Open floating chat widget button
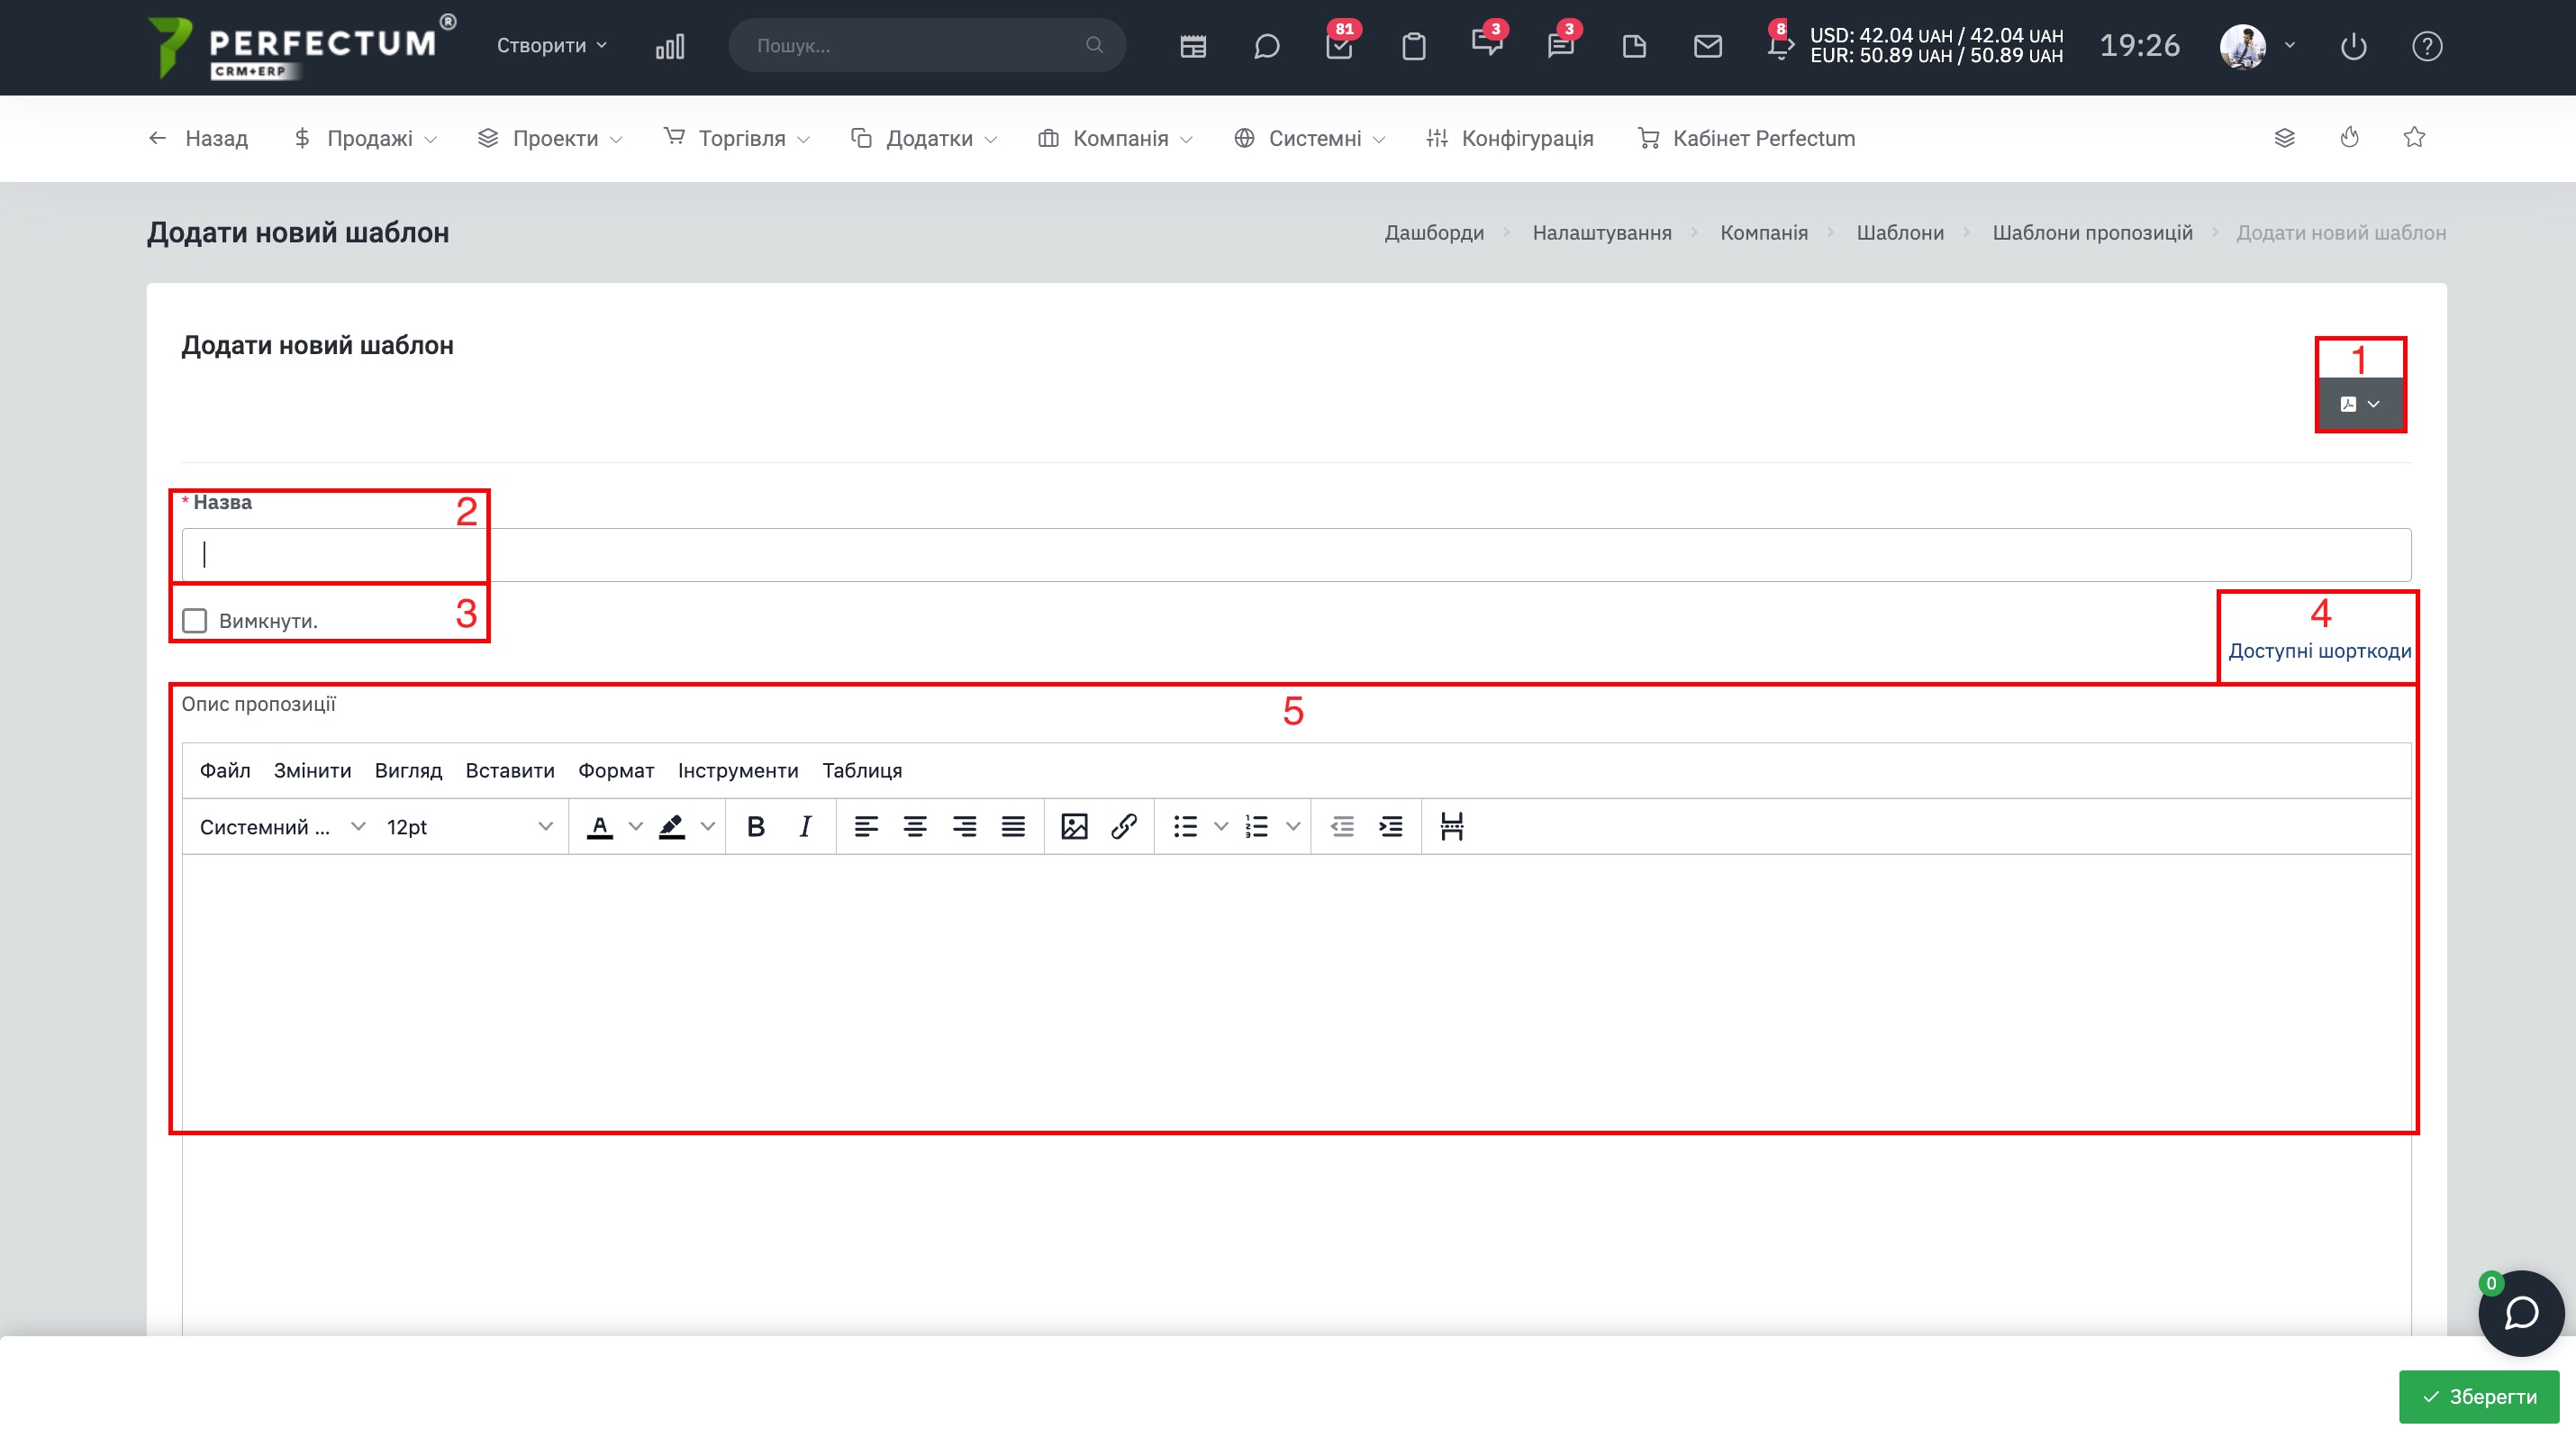This screenshot has height=1429, width=2576. [2521, 1313]
